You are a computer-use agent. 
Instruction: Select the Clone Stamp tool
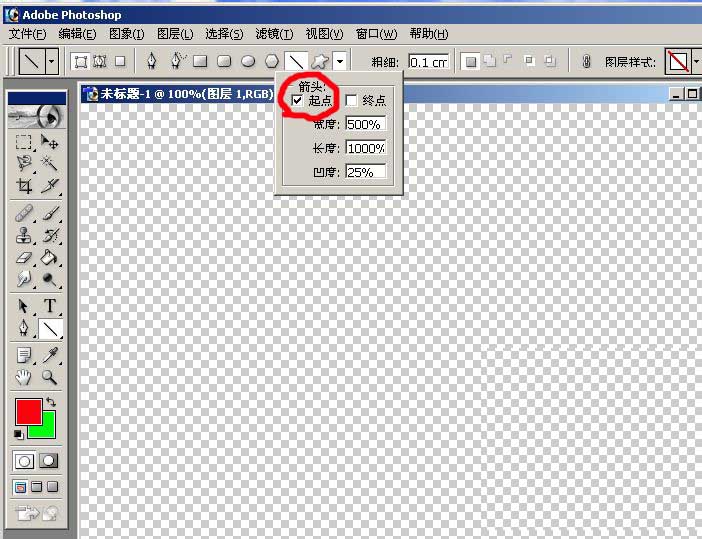pos(24,235)
